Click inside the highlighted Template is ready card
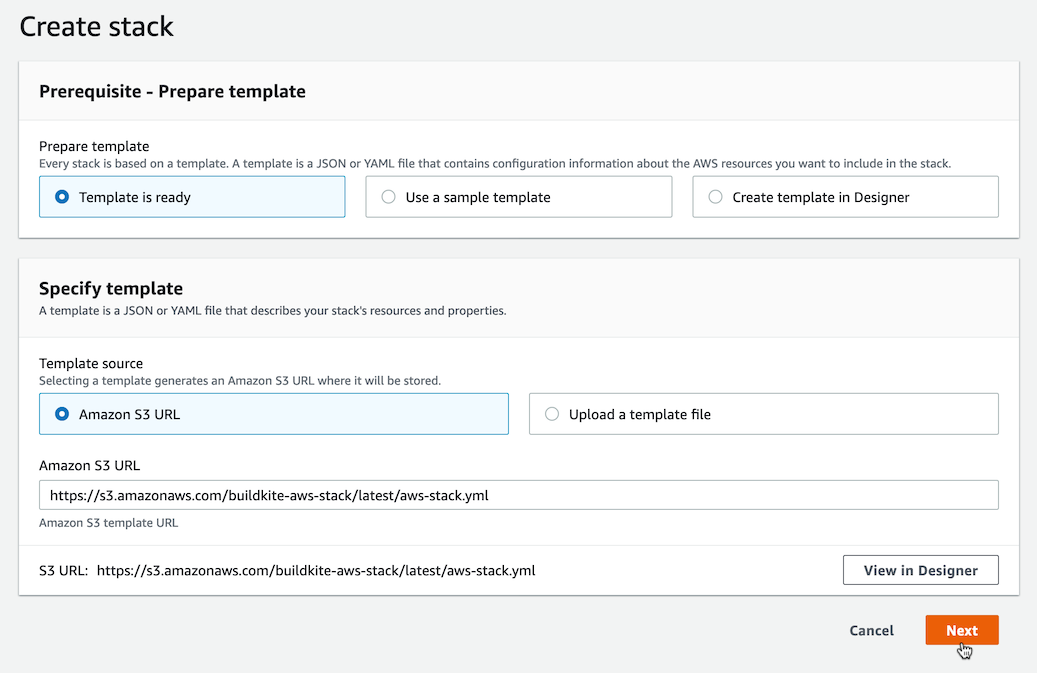The image size is (1037, 673). [x=192, y=196]
